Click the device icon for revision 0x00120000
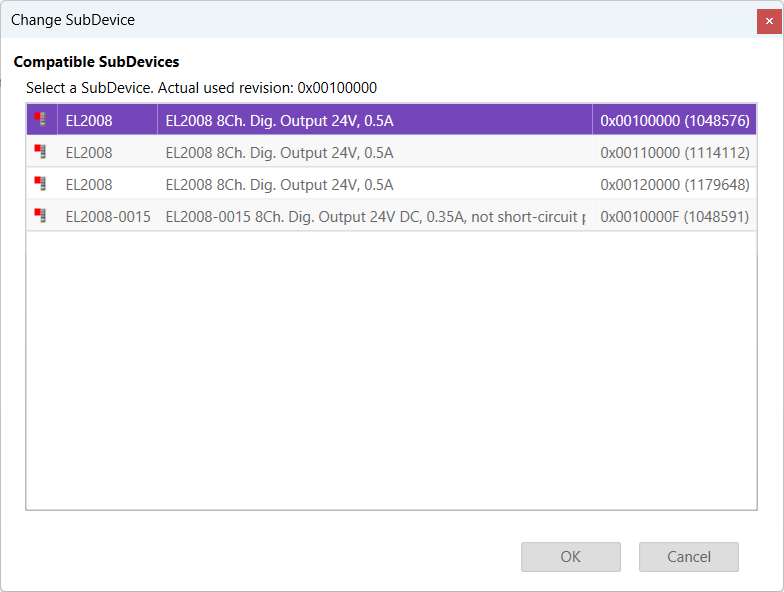The height and width of the screenshot is (592, 784). click(41, 184)
